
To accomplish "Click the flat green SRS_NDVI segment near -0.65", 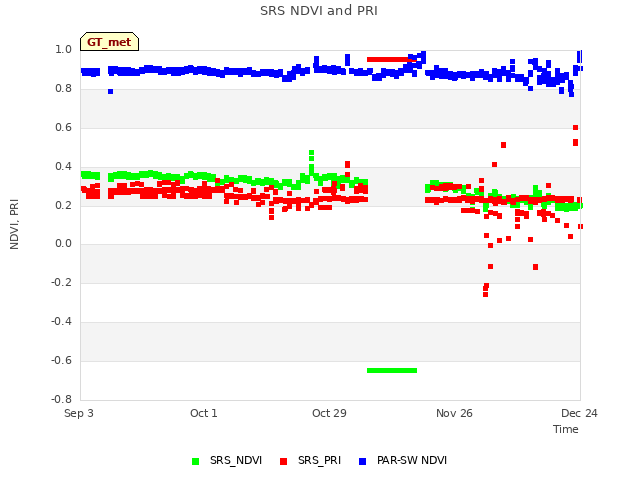I will 392,371.
